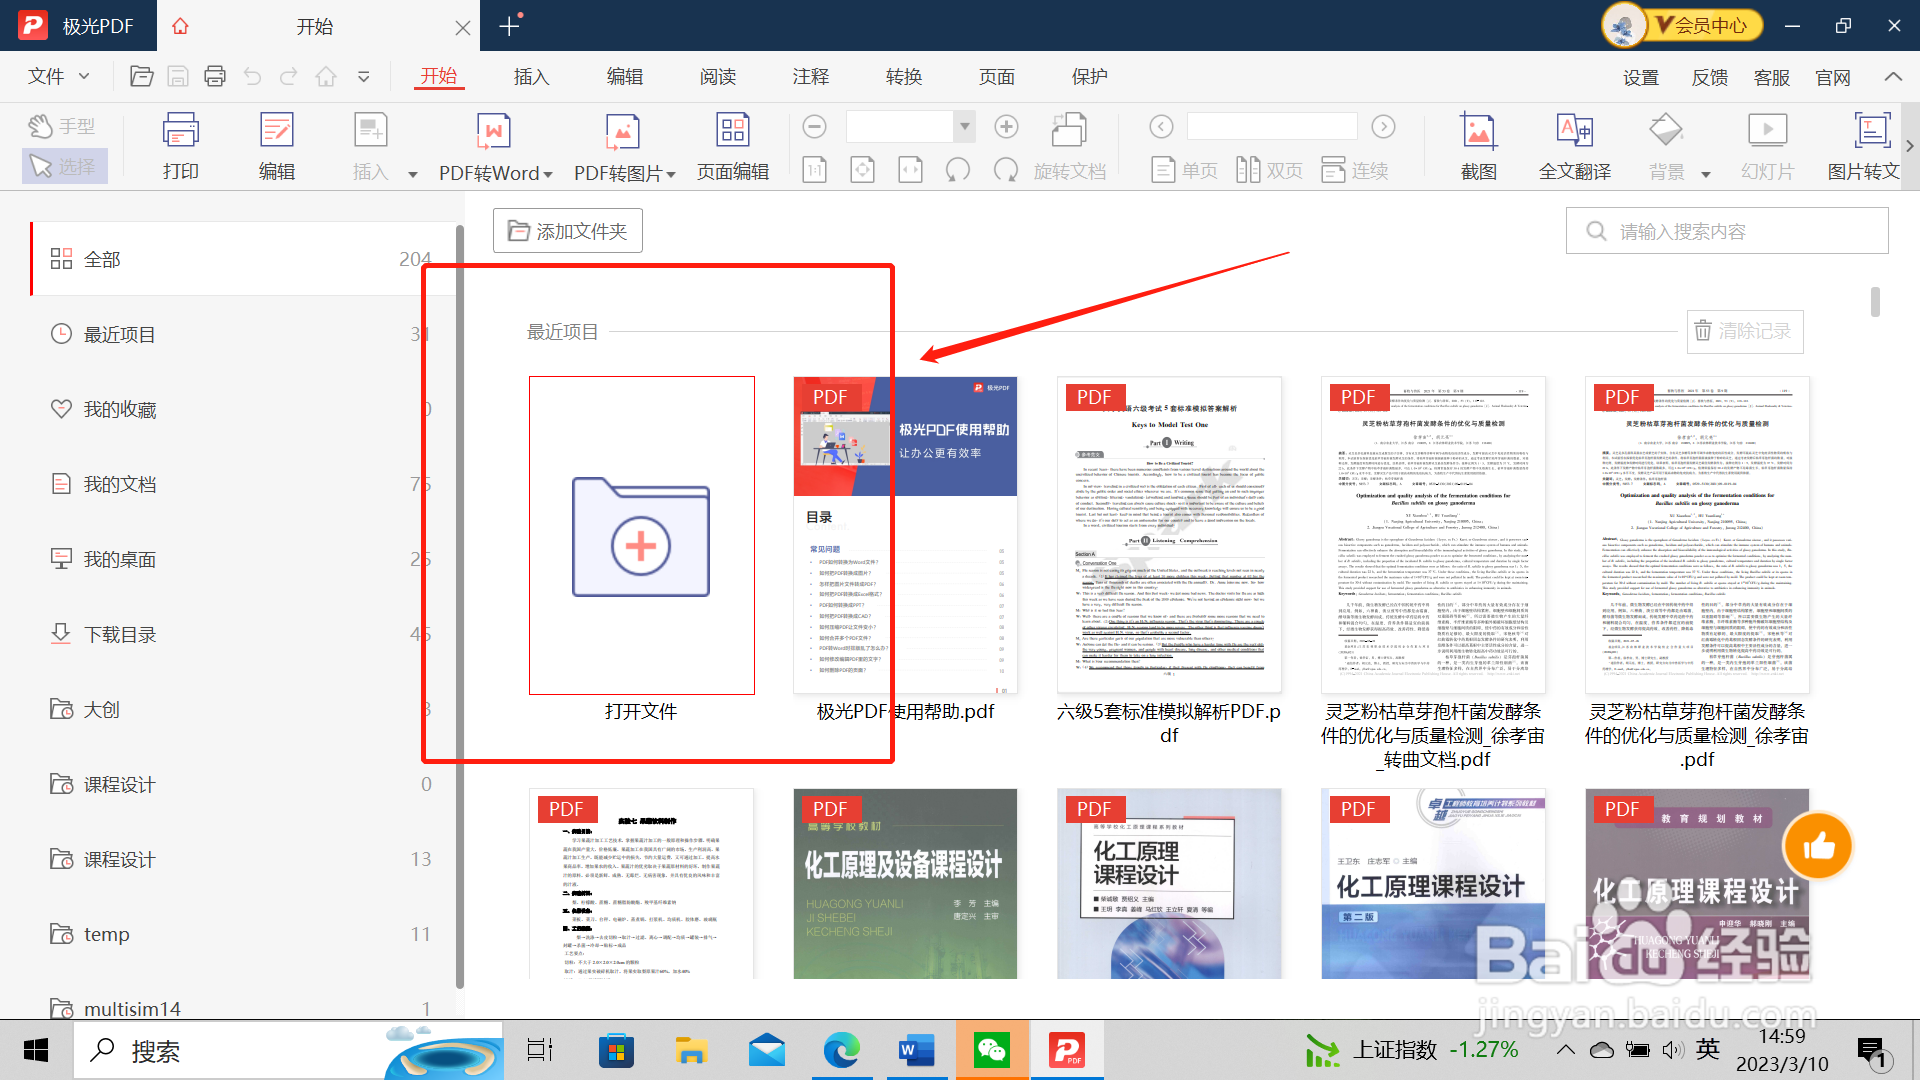Click the thumbs-up feedback floating button
The image size is (1920, 1080).
tap(1817, 847)
